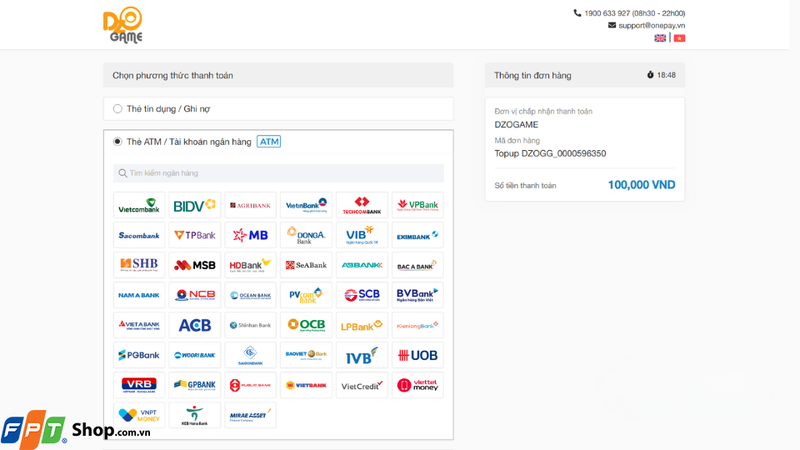Select the VIB bank logo
This screenshot has width=800, height=450.
(x=362, y=235)
